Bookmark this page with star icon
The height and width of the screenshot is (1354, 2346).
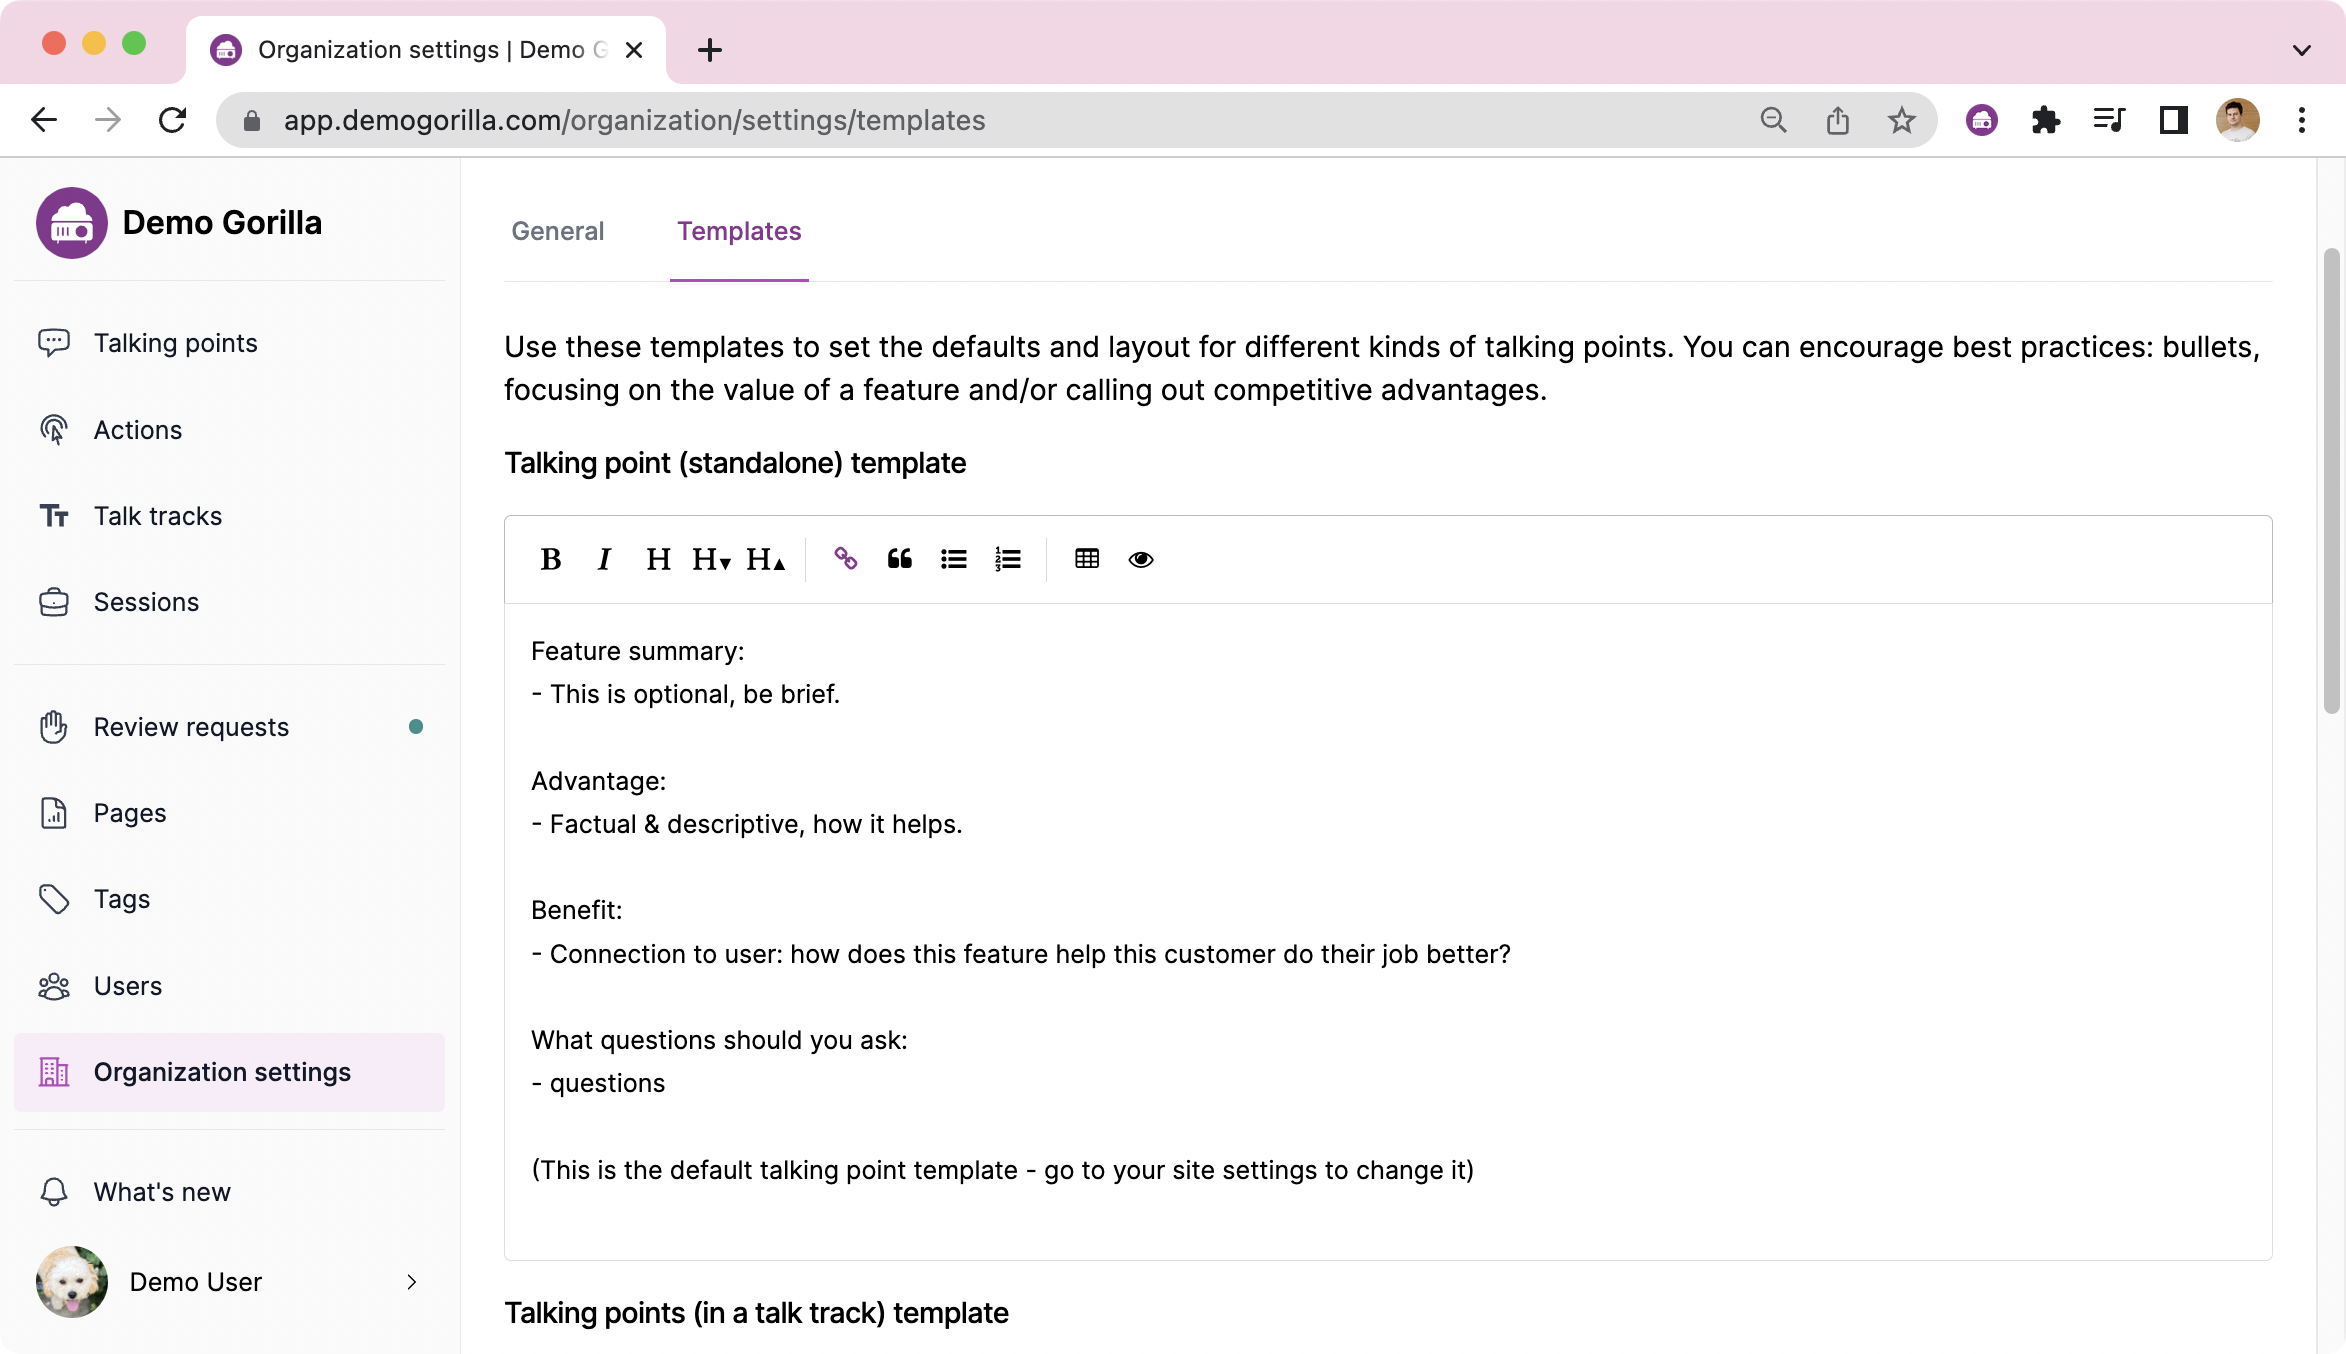[x=1901, y=120]
